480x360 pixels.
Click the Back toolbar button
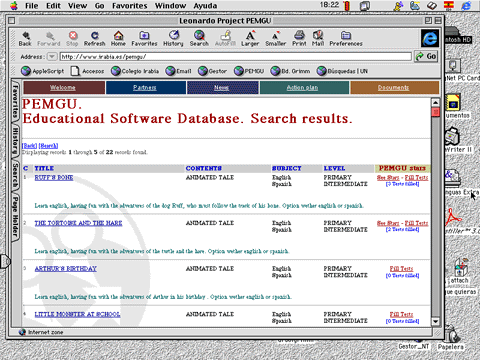pos(25,39)
